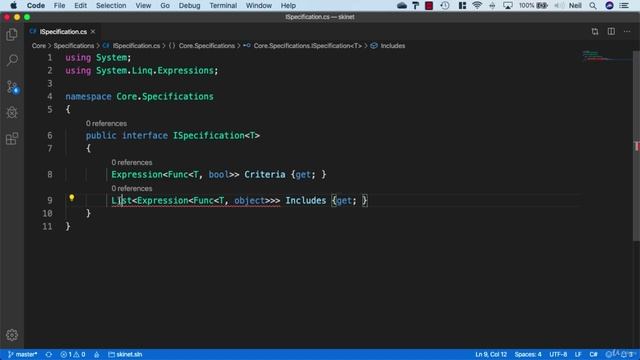640x360 pixels.
Task: Click the Criteria property name on line 8
Action: pyautogui.click(x=264, y=175)
